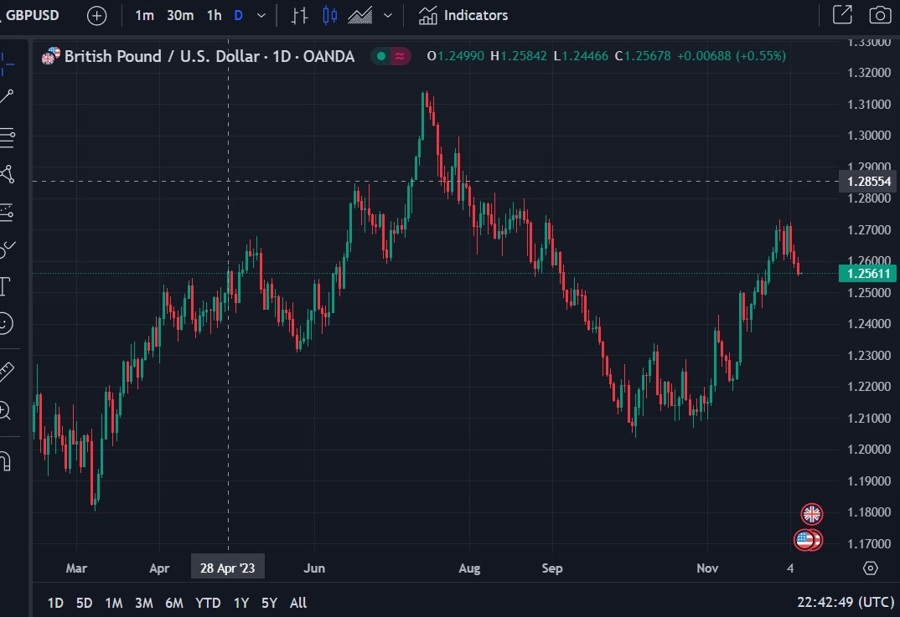The height and width of the screenshot is (617, 900).
Task: Open the Indicators panel
Action: click(x=463, y=15)
